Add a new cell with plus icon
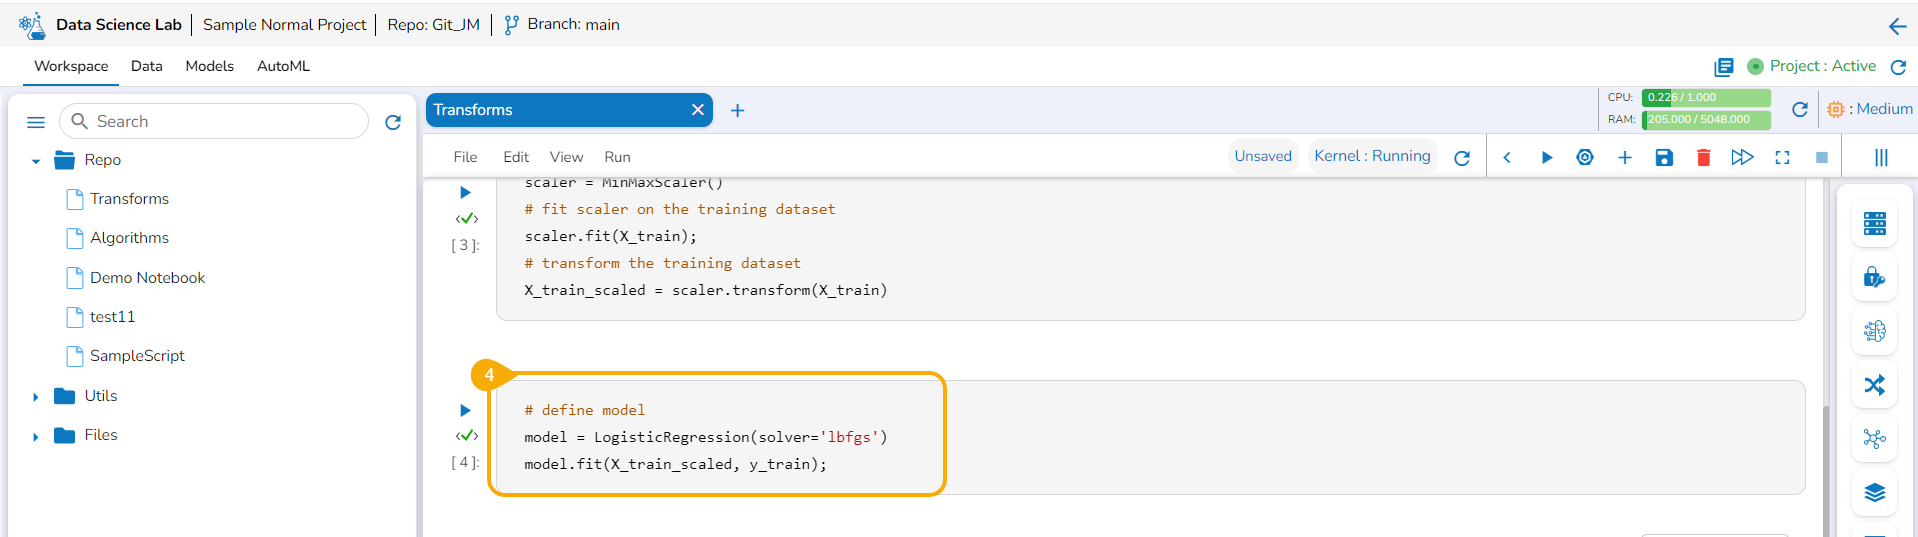This screenshot has height=537, width=1918. pyautogui.click(x=1624, y=158)
